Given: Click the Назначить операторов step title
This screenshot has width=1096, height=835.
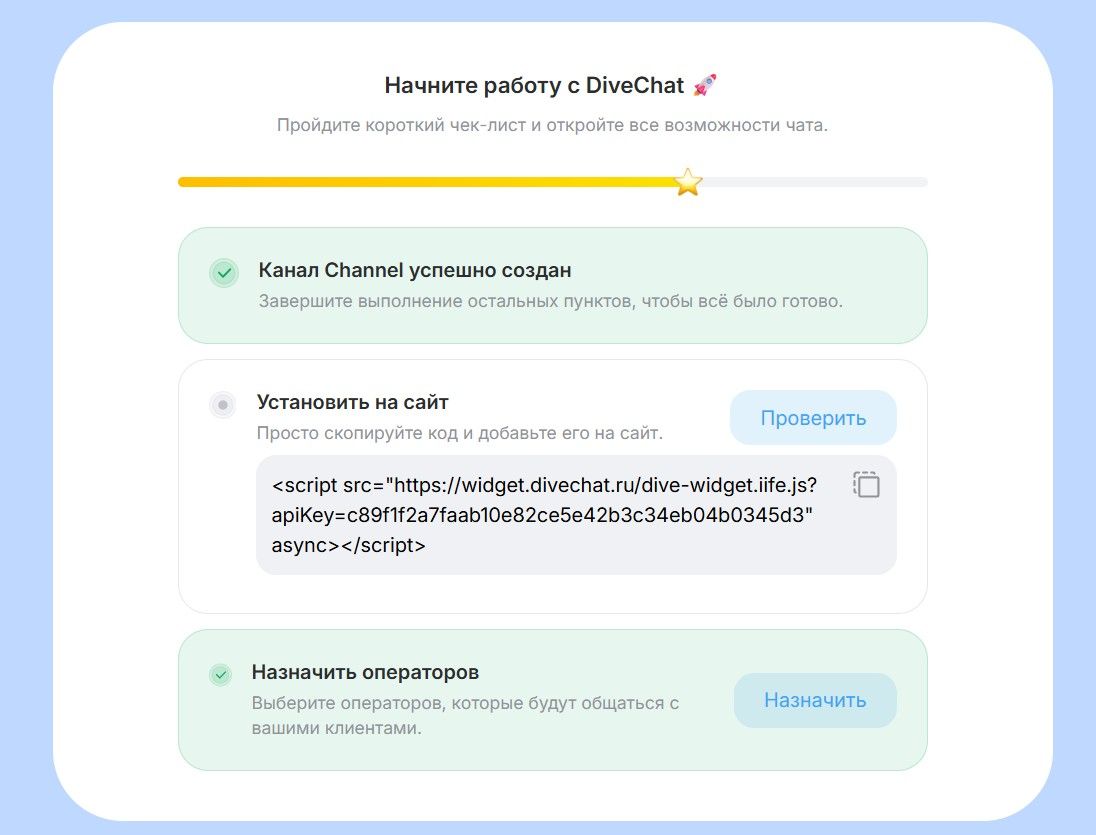Looking at the screenshot, I should 365,672.
